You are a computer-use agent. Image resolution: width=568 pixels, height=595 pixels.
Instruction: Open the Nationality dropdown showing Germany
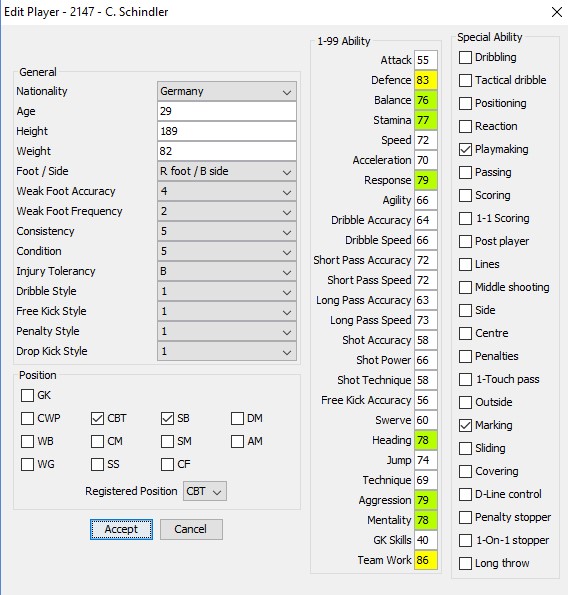pyautogui.click(x=227, y=91)
